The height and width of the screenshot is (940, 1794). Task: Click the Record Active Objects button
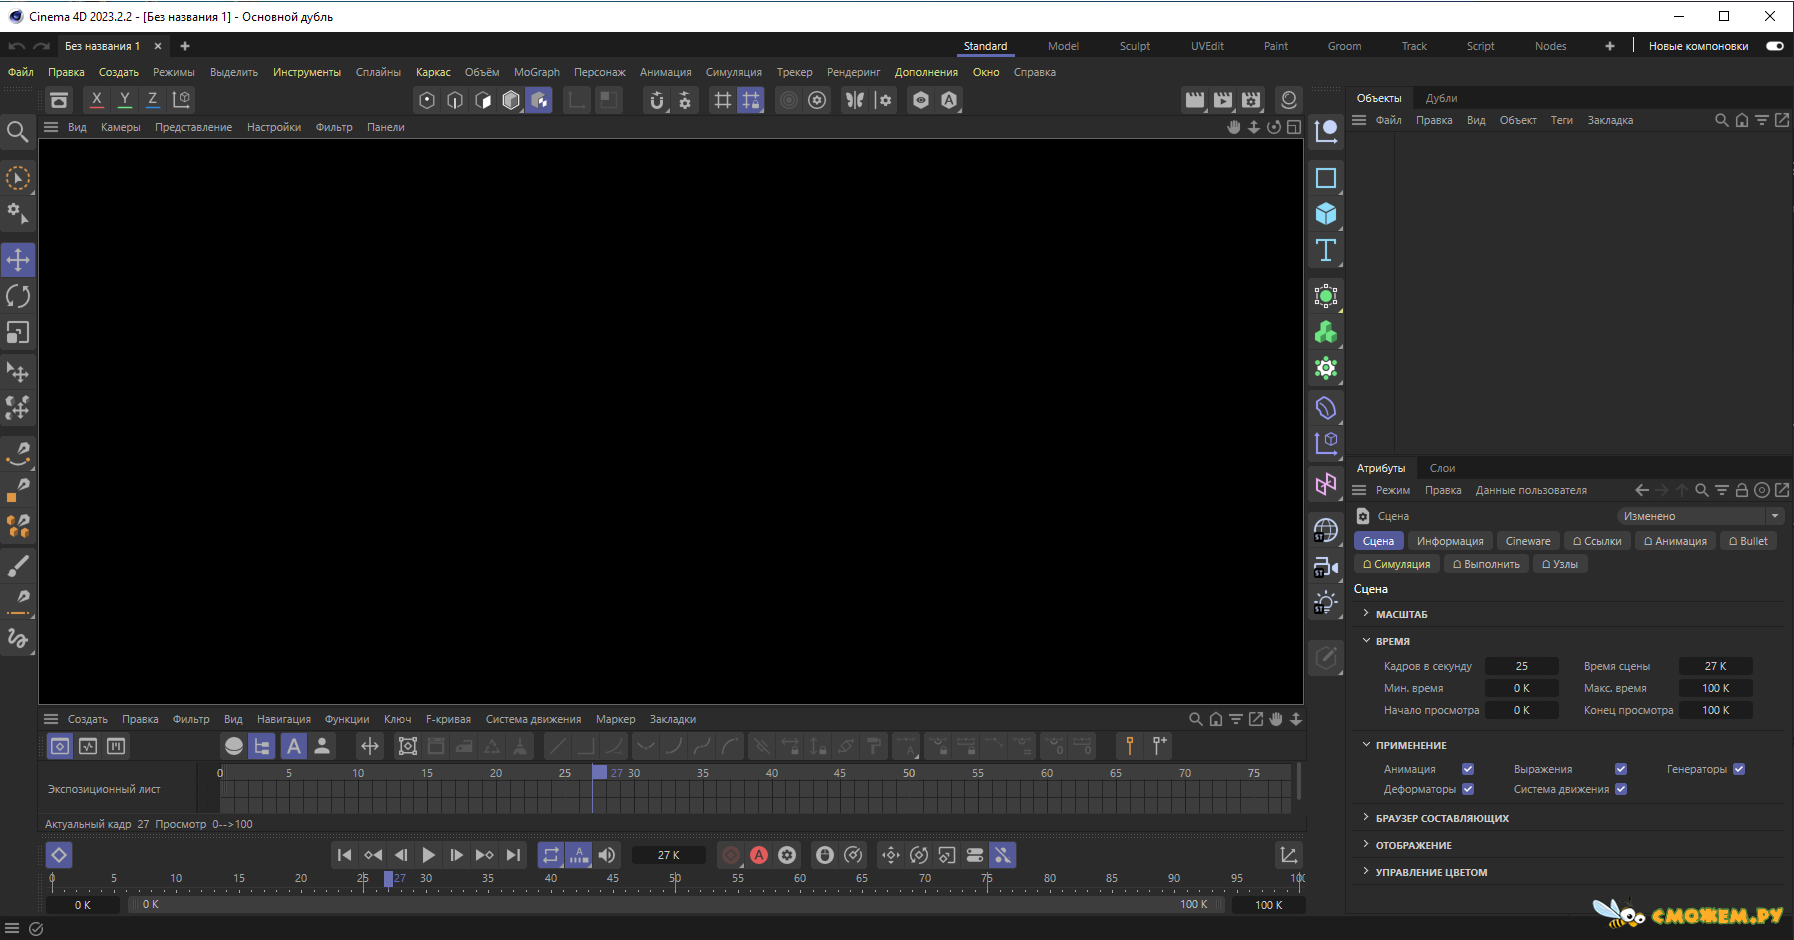pos(731,855)
